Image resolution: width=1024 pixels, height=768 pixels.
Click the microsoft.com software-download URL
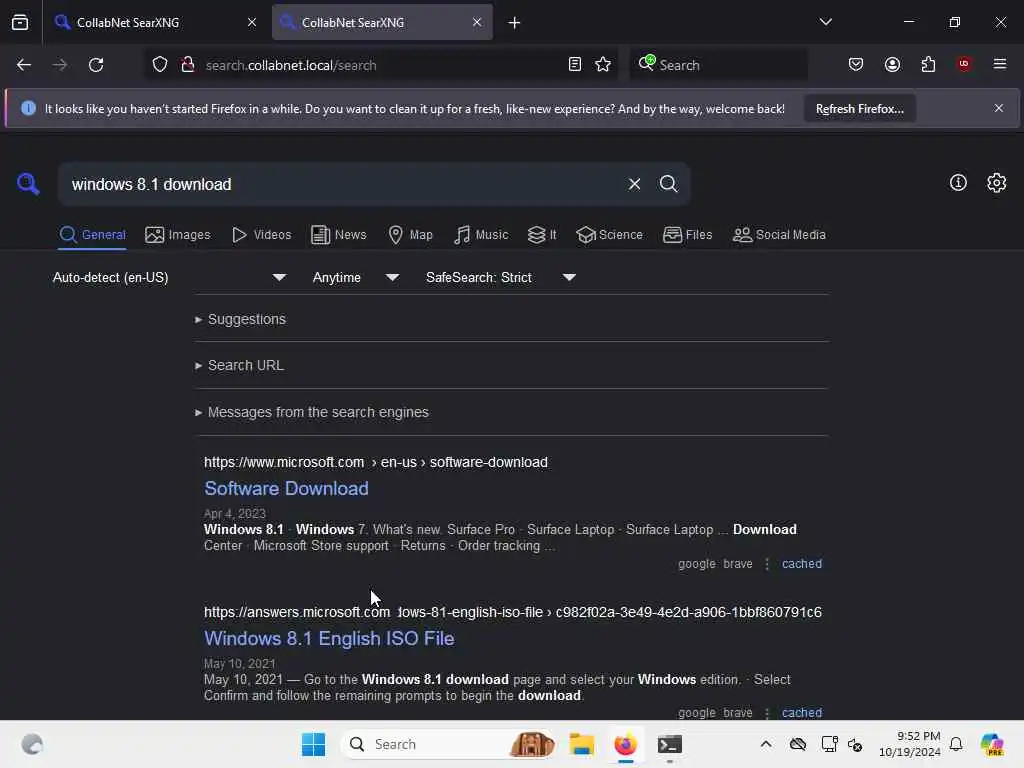pos(376,462)
